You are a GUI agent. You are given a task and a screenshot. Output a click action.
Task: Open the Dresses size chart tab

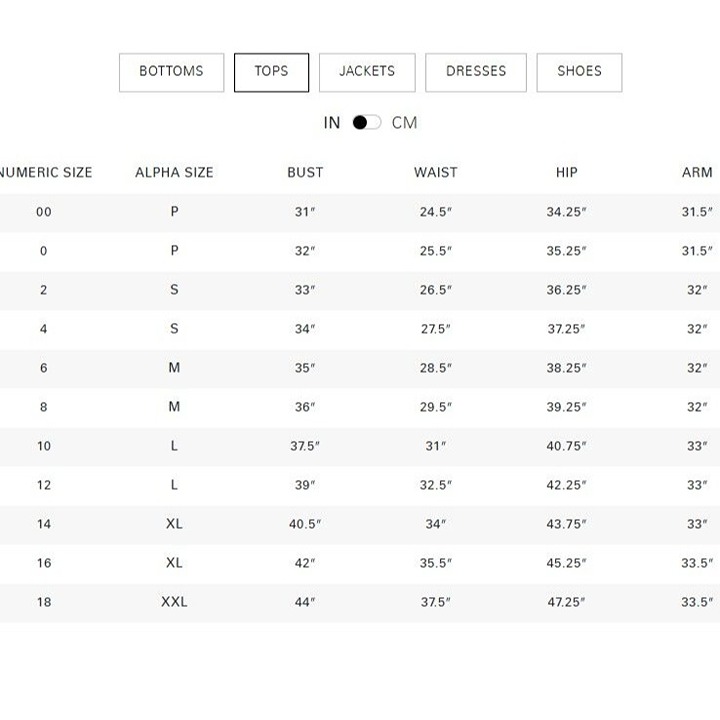click(x=476, y=73)
